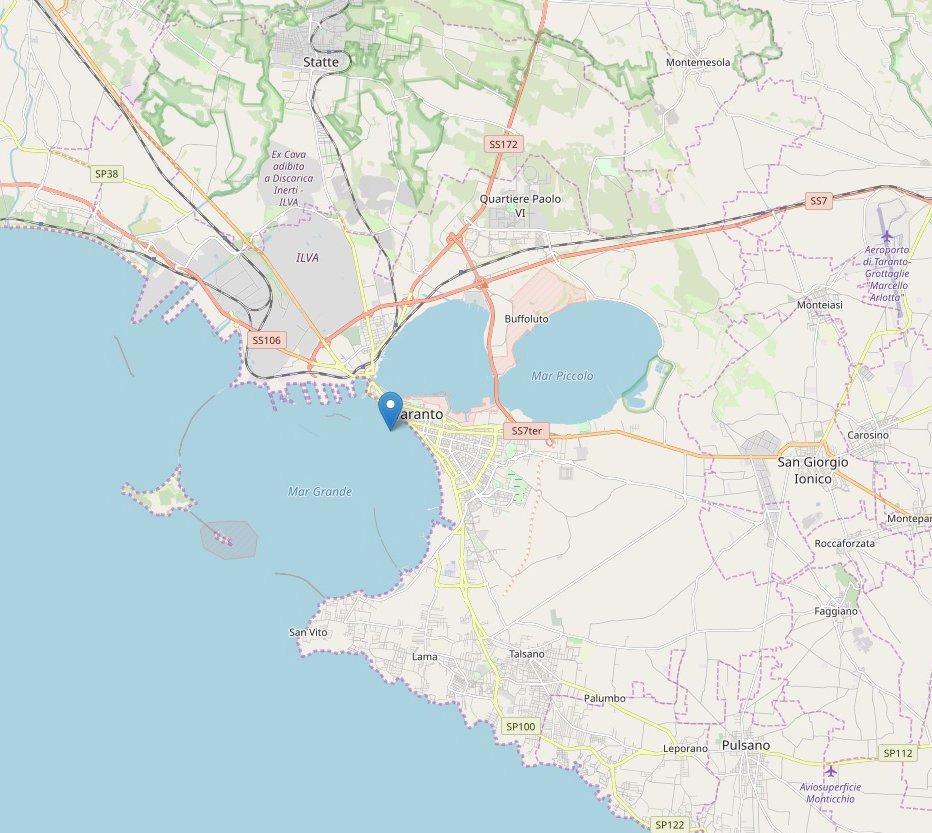This screenshot has height=833, width=932.
Task: Click the Aviosuperficie Monticchio airfield icon
Action: pyautogui.click(x=830, y=771)
